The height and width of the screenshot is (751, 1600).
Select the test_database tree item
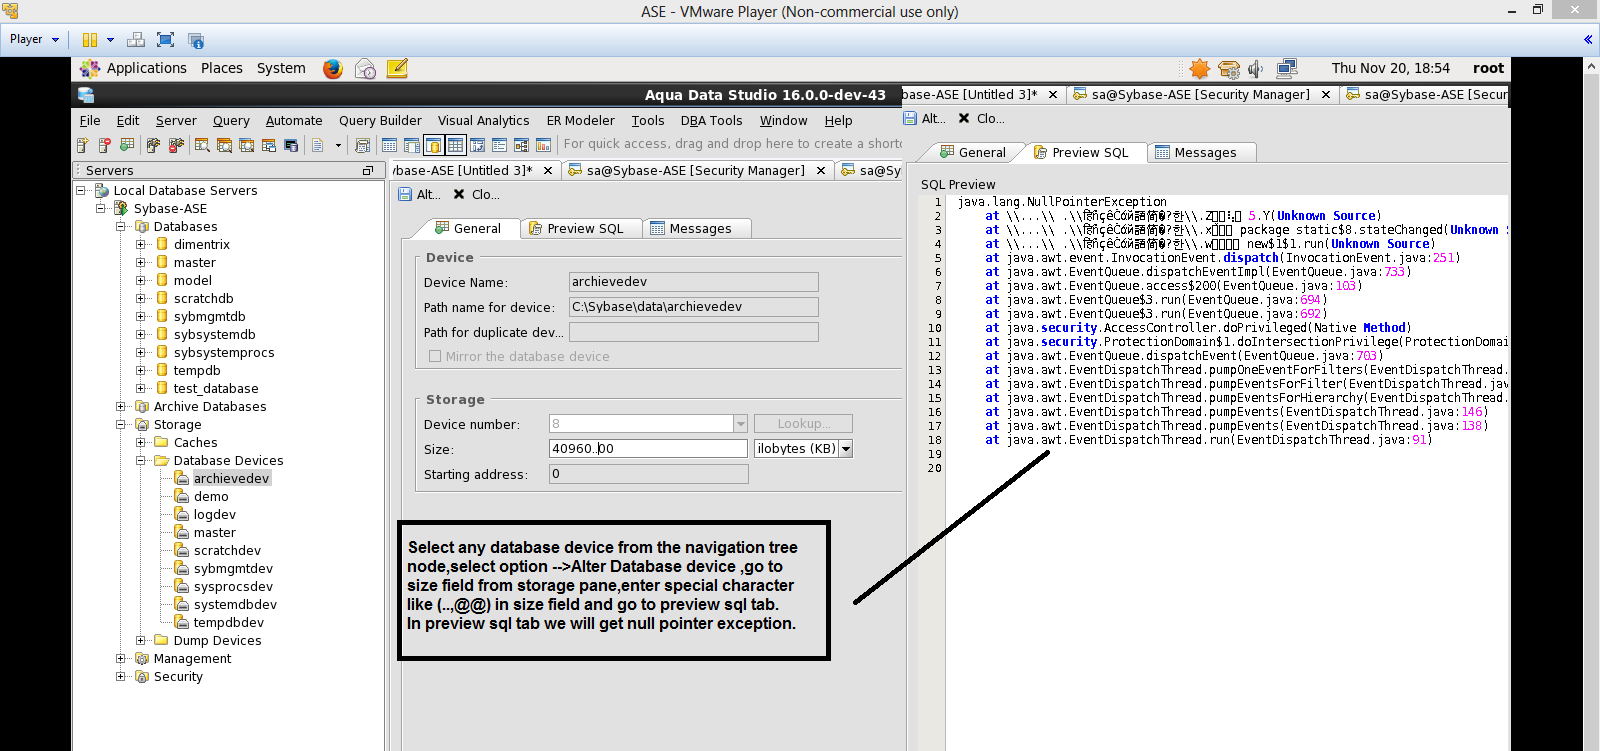215,389
